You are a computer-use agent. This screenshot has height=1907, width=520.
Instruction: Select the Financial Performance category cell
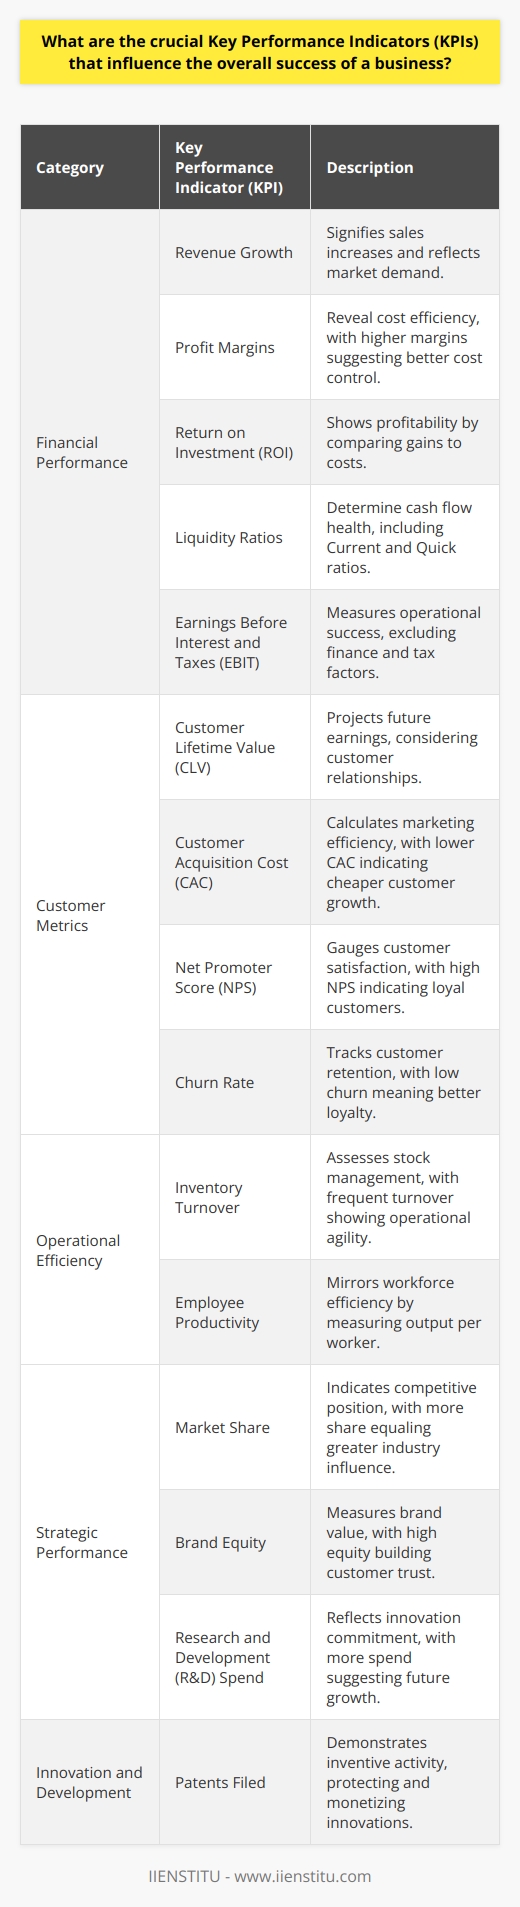(90, 452)
